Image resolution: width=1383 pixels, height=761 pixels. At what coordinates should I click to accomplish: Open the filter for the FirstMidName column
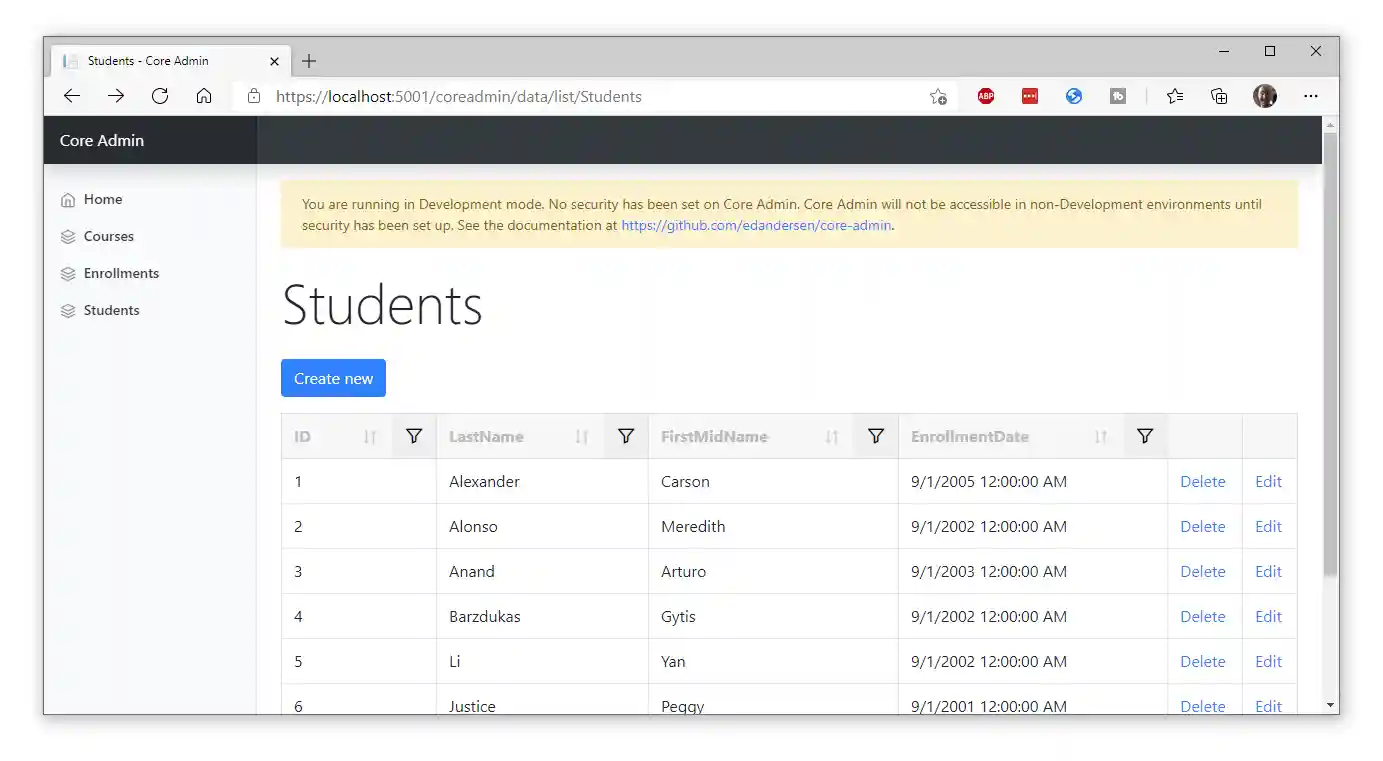[x=875, y=436]
